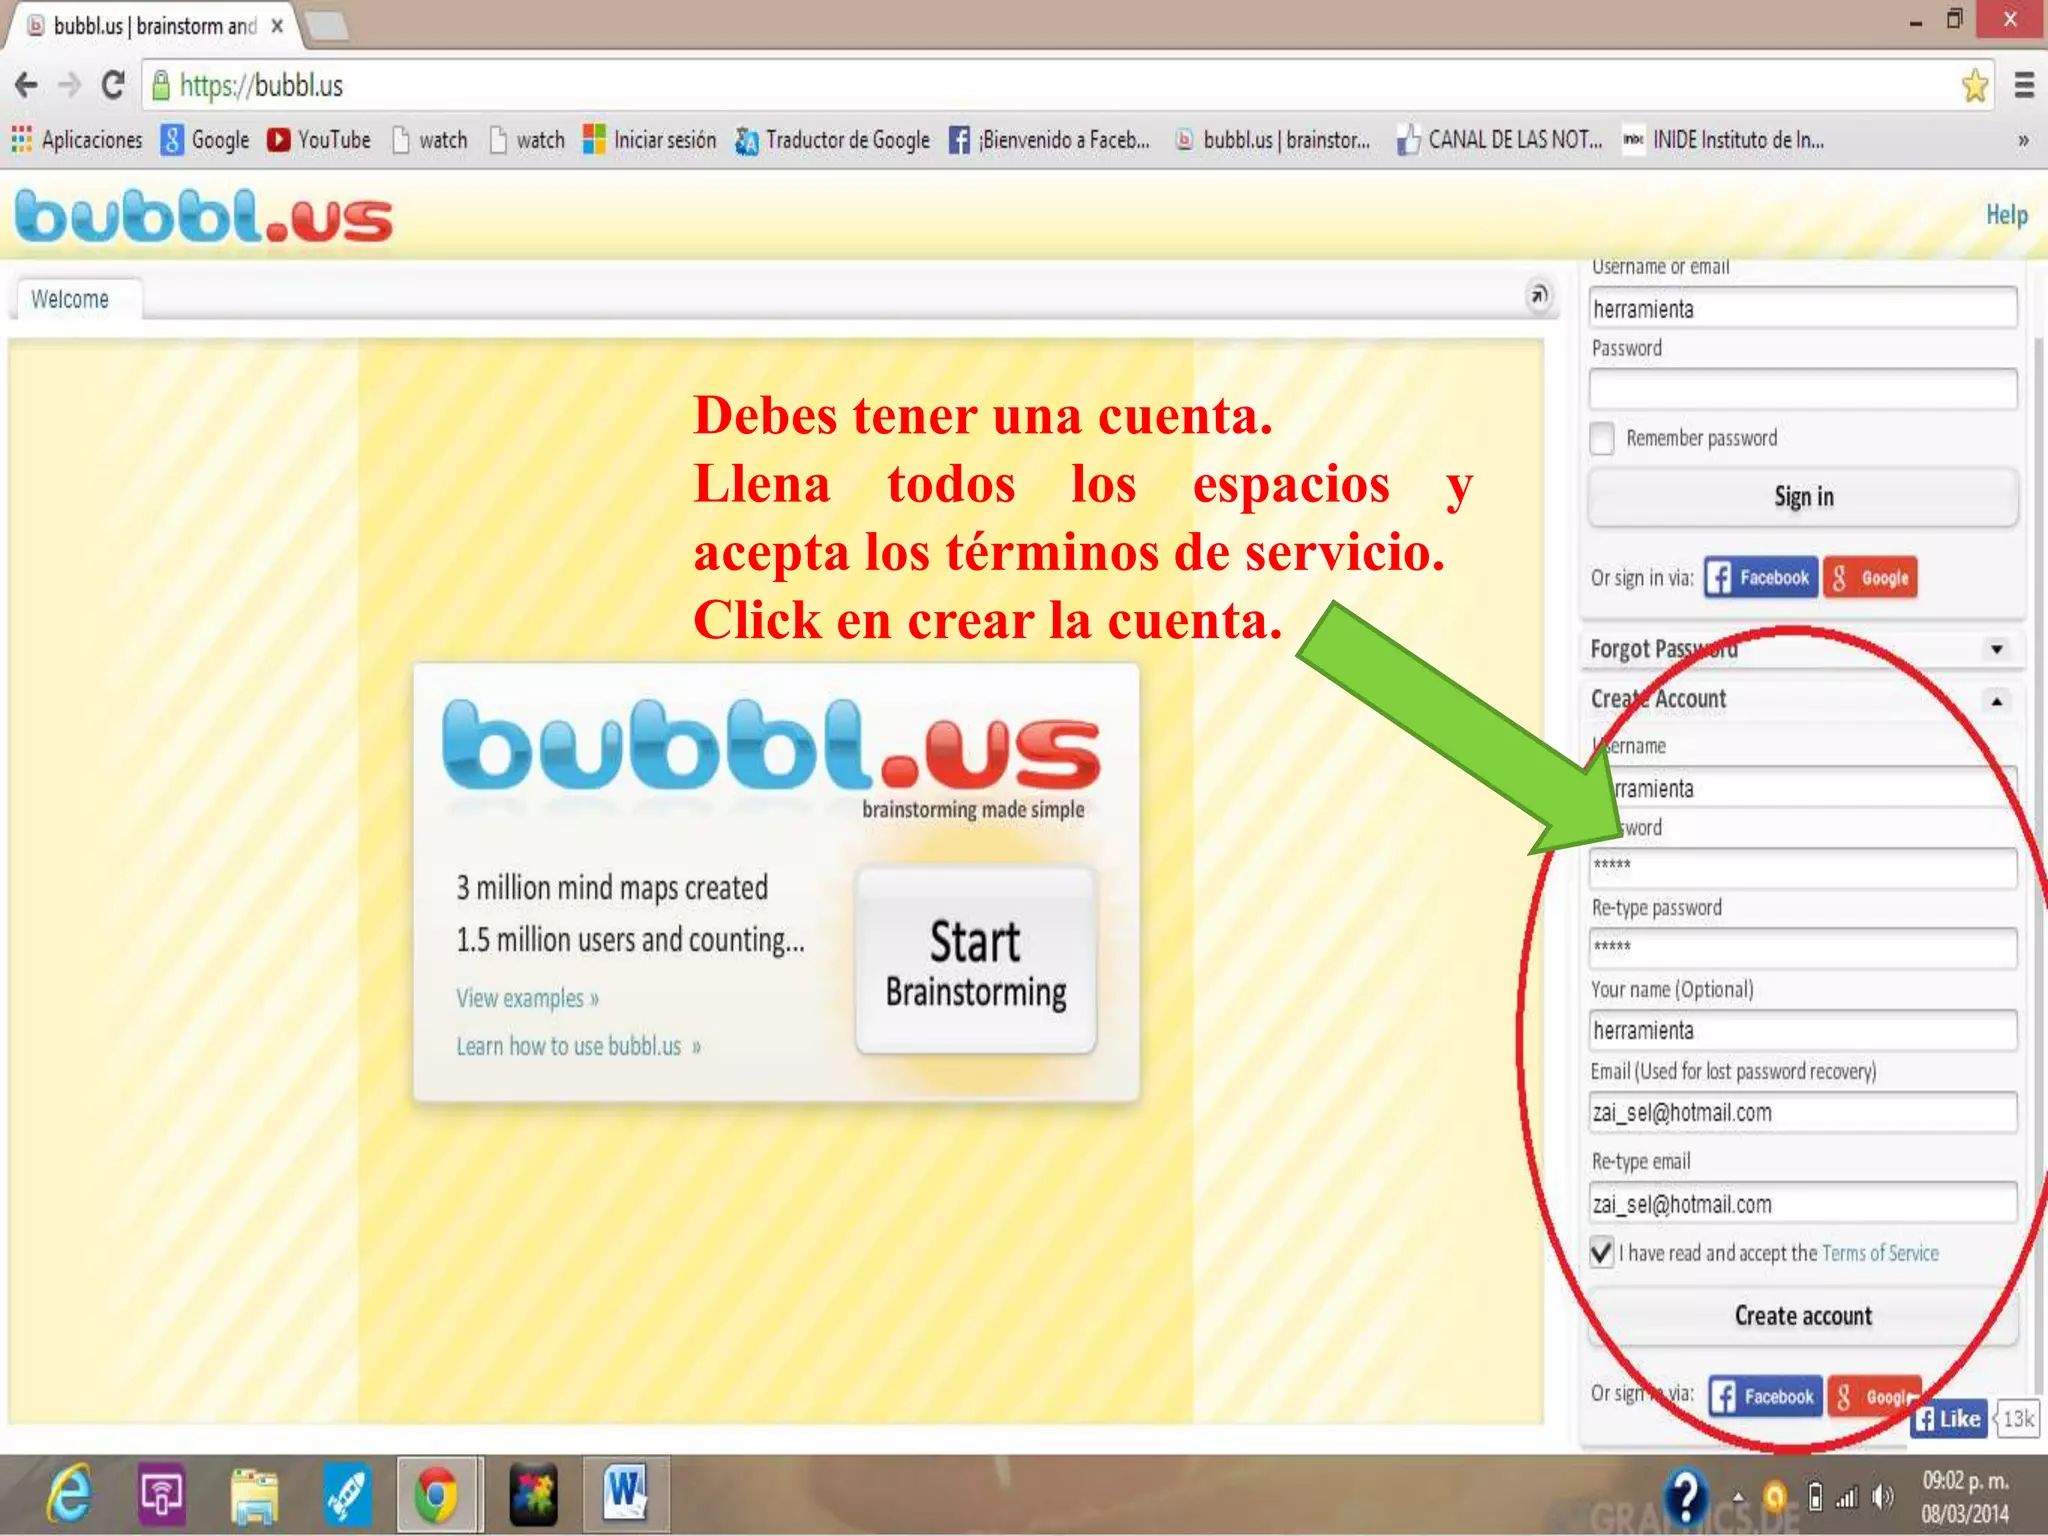The width and height of the screenshot is (2048, 1536).
Task: Open a new browser tab
Action: [x=327, y=26]
